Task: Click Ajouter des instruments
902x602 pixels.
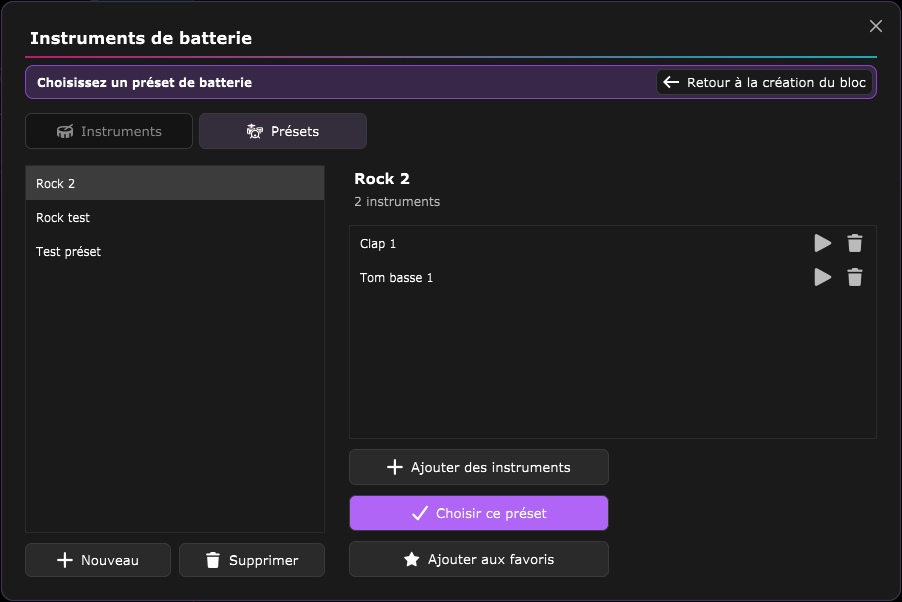Action: pyautogui.click(x=479, y=467)
